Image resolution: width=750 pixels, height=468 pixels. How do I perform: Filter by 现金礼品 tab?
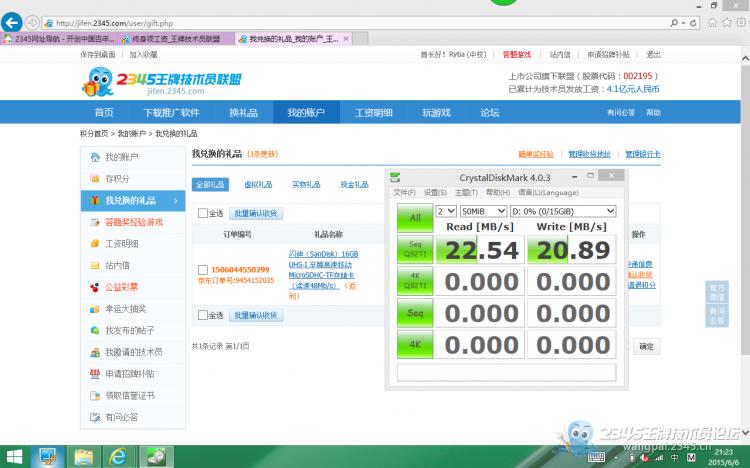[354, 185]
